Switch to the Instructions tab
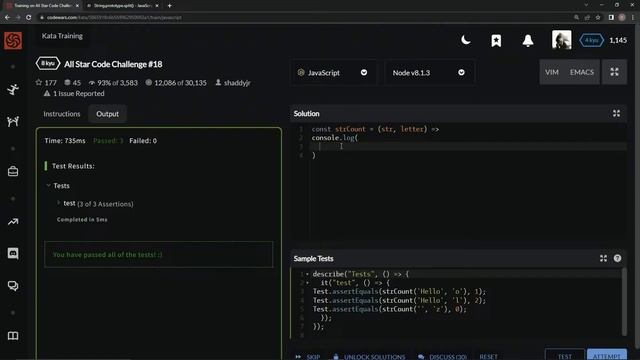This screenshot has width=640, height=360. (x=62, y=114)
